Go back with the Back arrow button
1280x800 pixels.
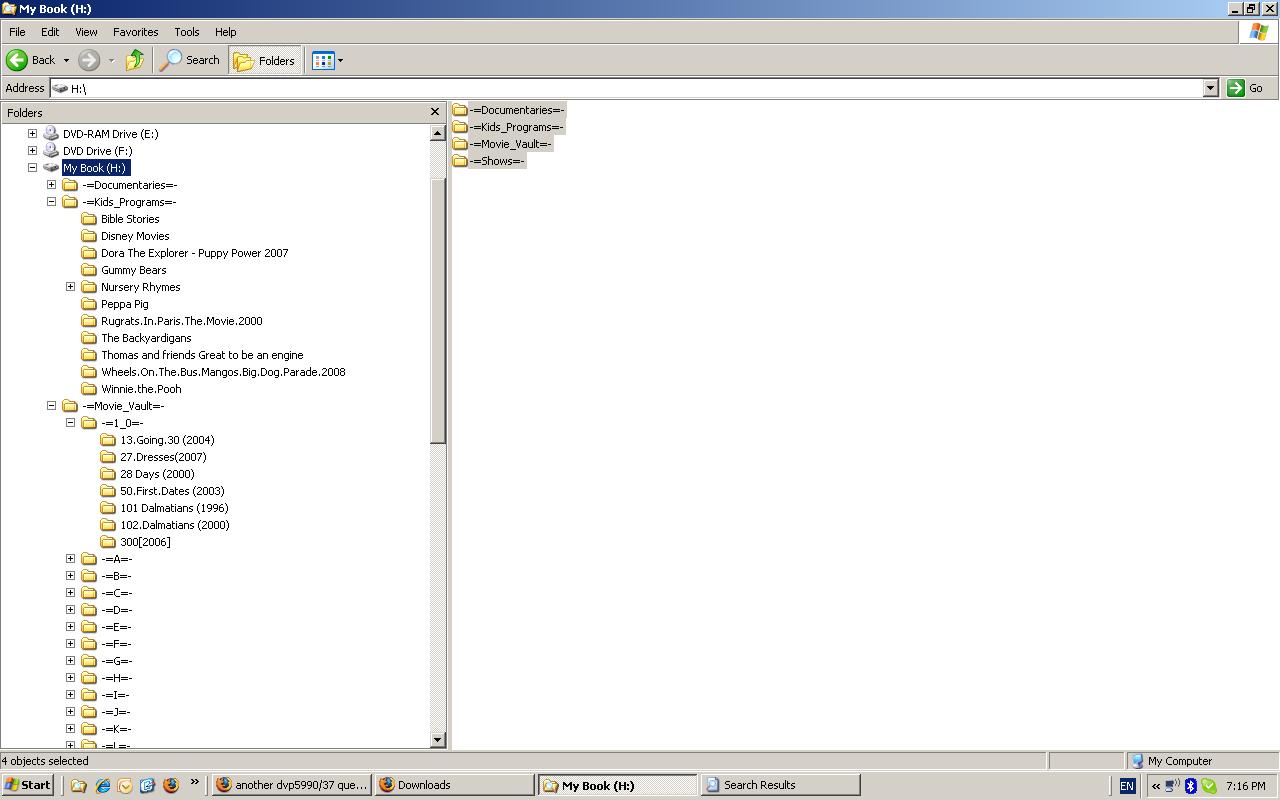click(31, 60)
